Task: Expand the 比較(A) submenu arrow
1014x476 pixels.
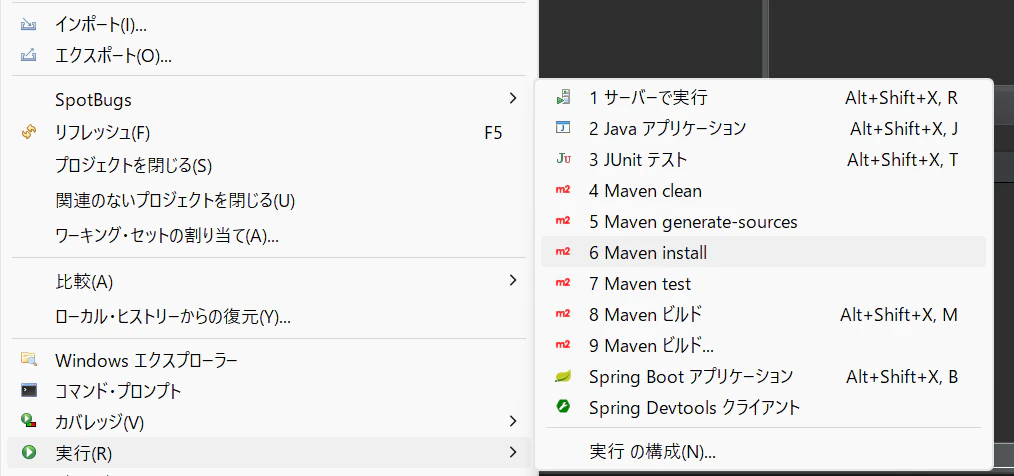Action: [513, 280]
